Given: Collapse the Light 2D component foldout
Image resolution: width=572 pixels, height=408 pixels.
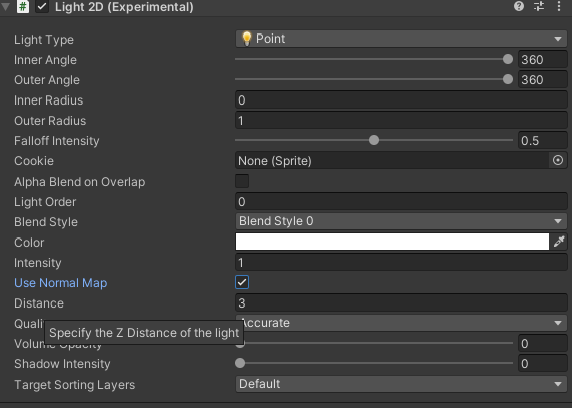Looking at the screenshot, I should pyautogui.click(x=6, y=7).
